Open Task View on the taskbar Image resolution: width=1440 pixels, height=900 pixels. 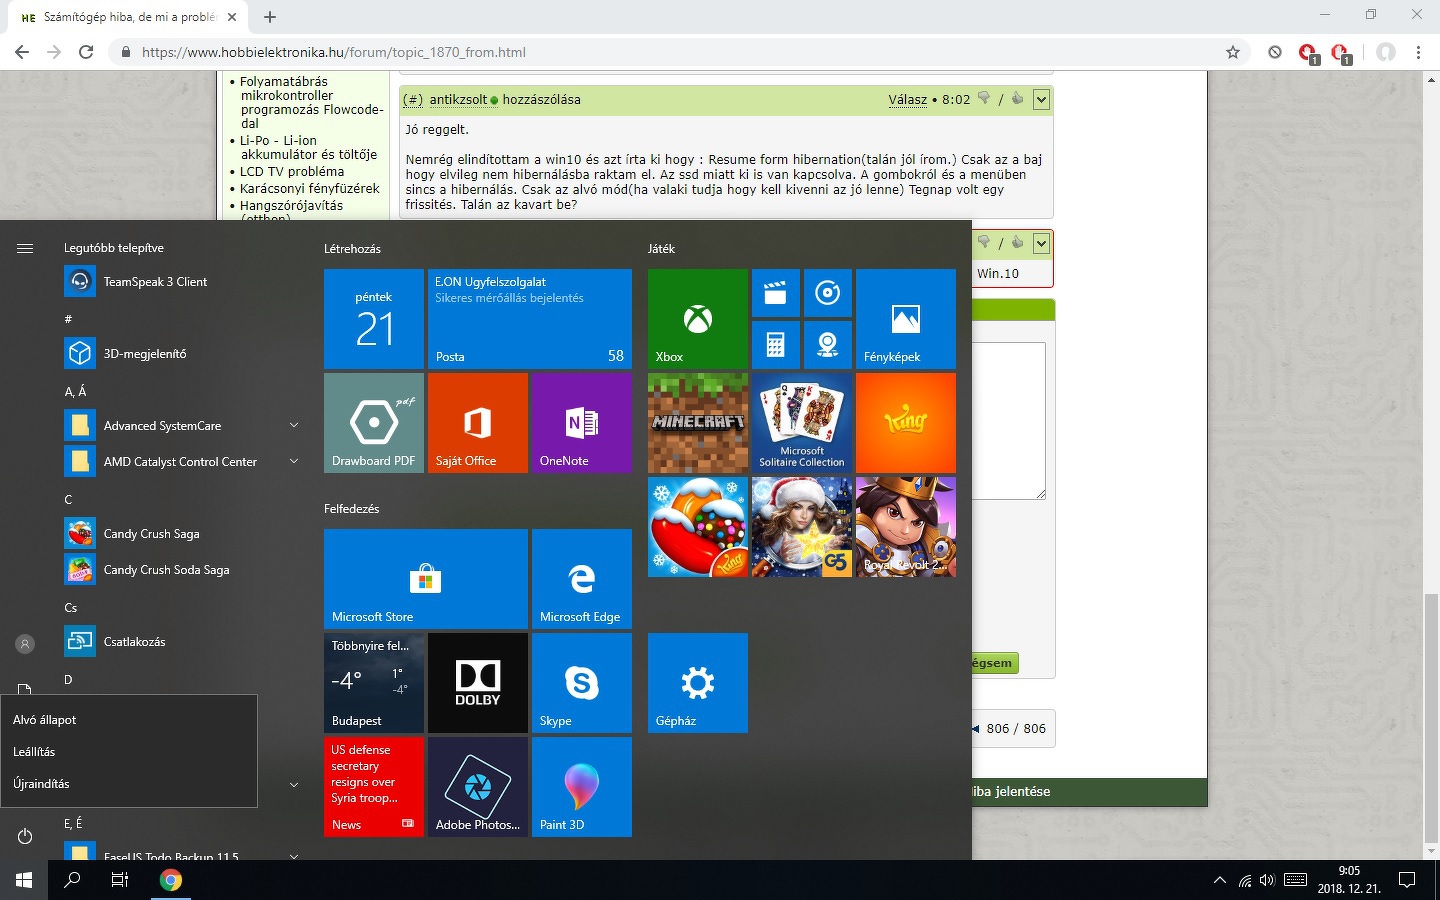pyautogui.click(x=120, y=880)
